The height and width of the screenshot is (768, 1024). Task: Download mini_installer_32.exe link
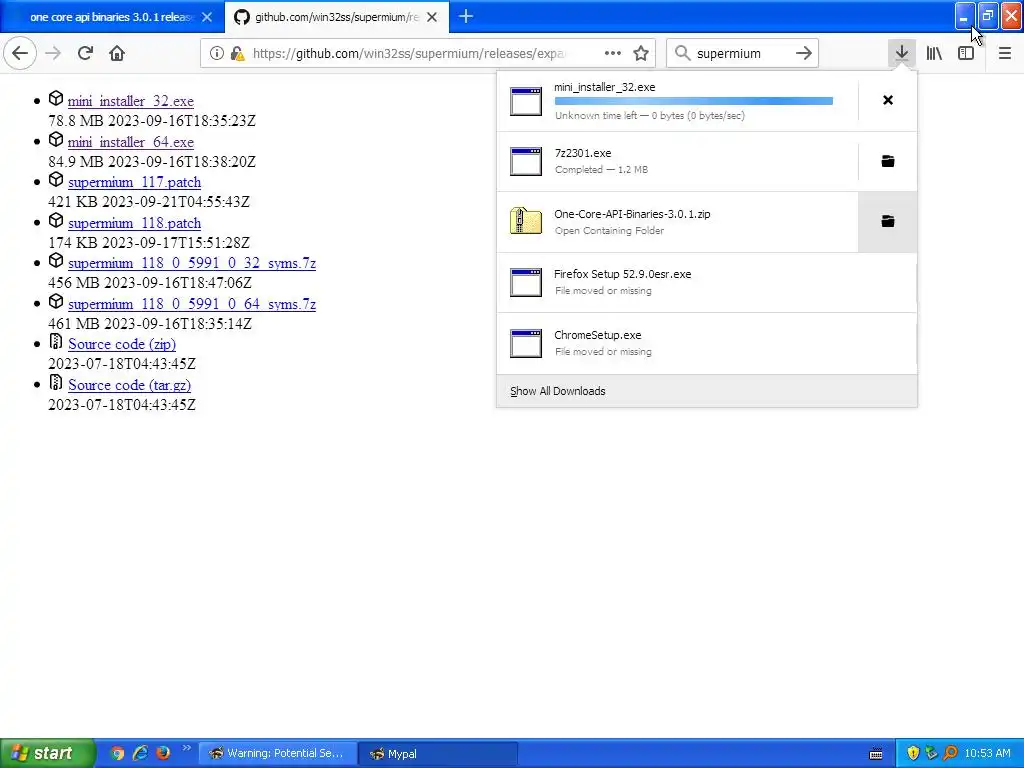click(x=131, y=101)
